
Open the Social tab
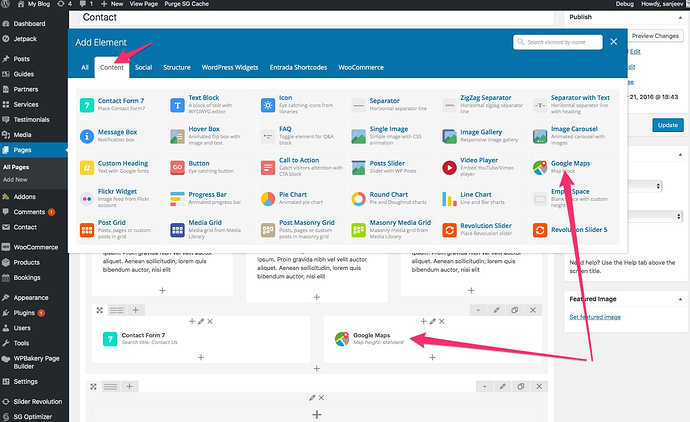143,67
